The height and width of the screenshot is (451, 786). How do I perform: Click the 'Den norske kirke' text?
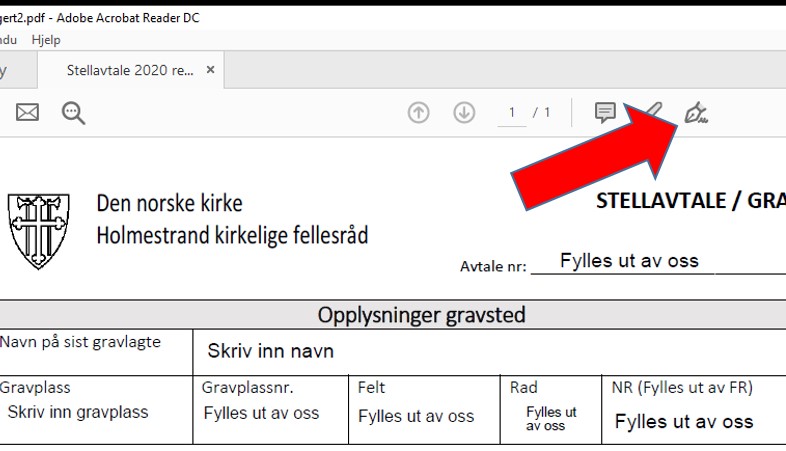[169, 203]
